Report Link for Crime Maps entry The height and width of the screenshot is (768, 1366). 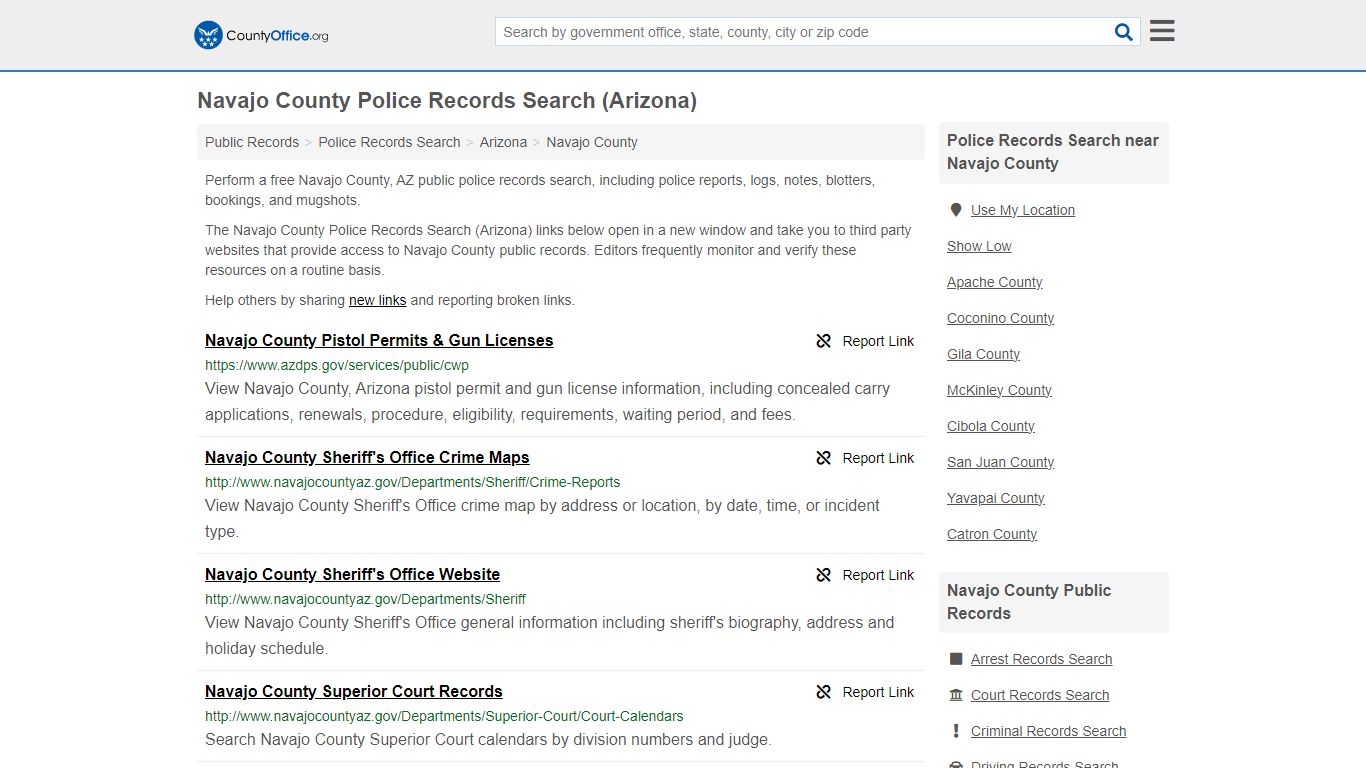(878, 458)
